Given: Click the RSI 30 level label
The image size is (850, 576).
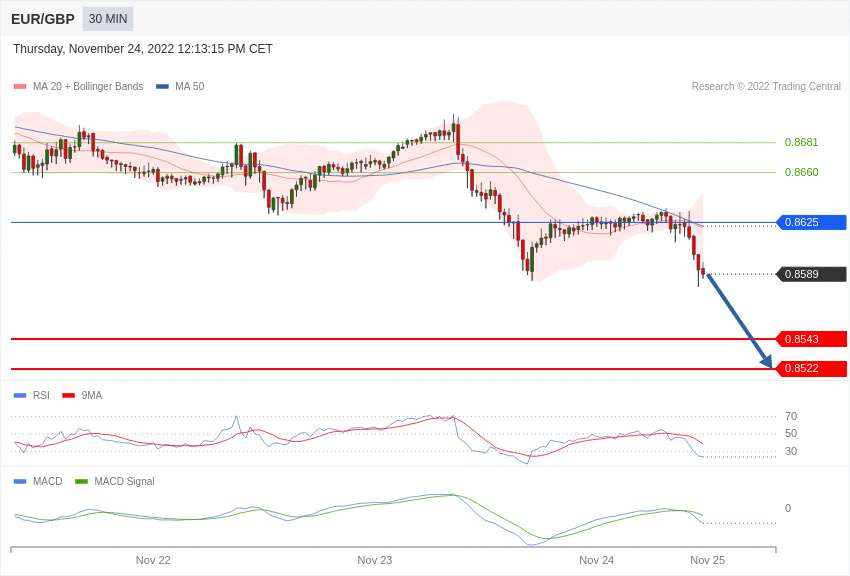Looking at the screenshot, I should click(791, 451).
